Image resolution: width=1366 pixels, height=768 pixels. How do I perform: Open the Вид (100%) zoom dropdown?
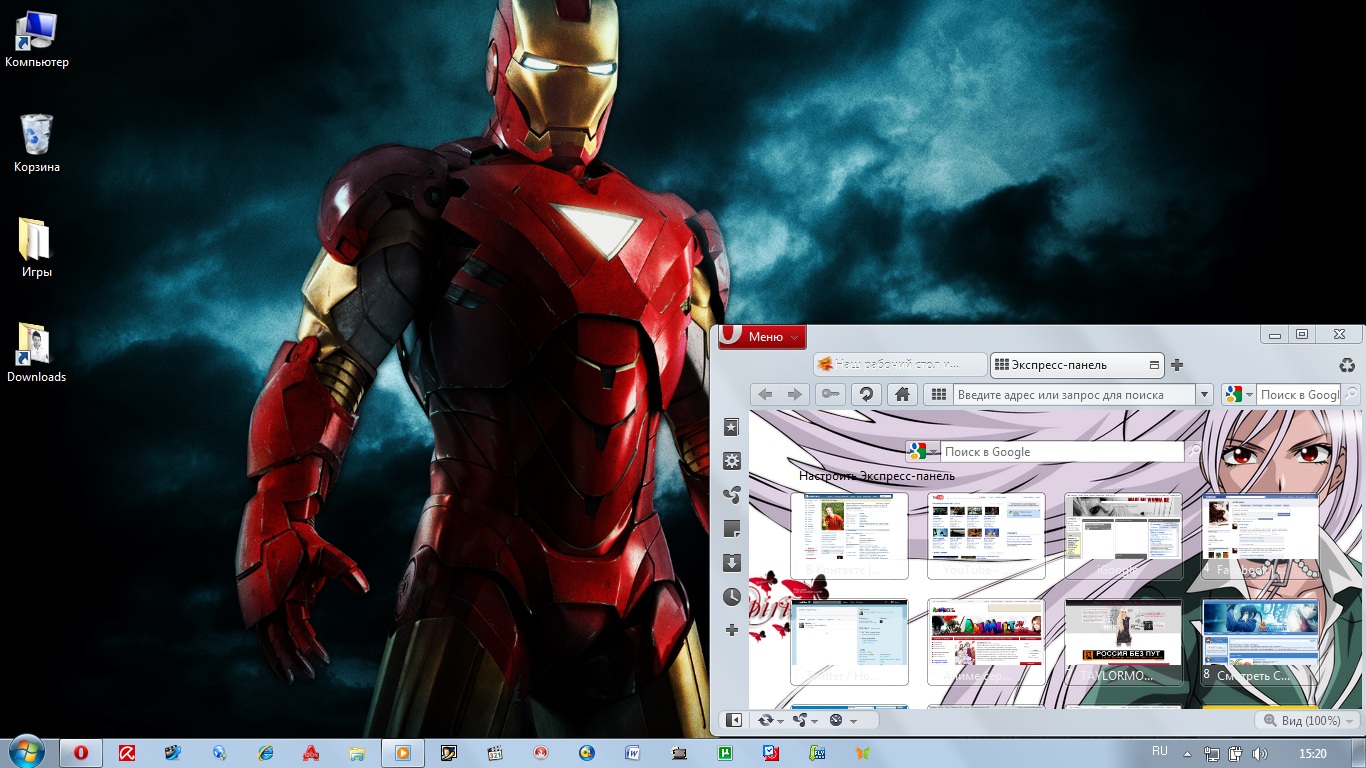coord(1308,720)
